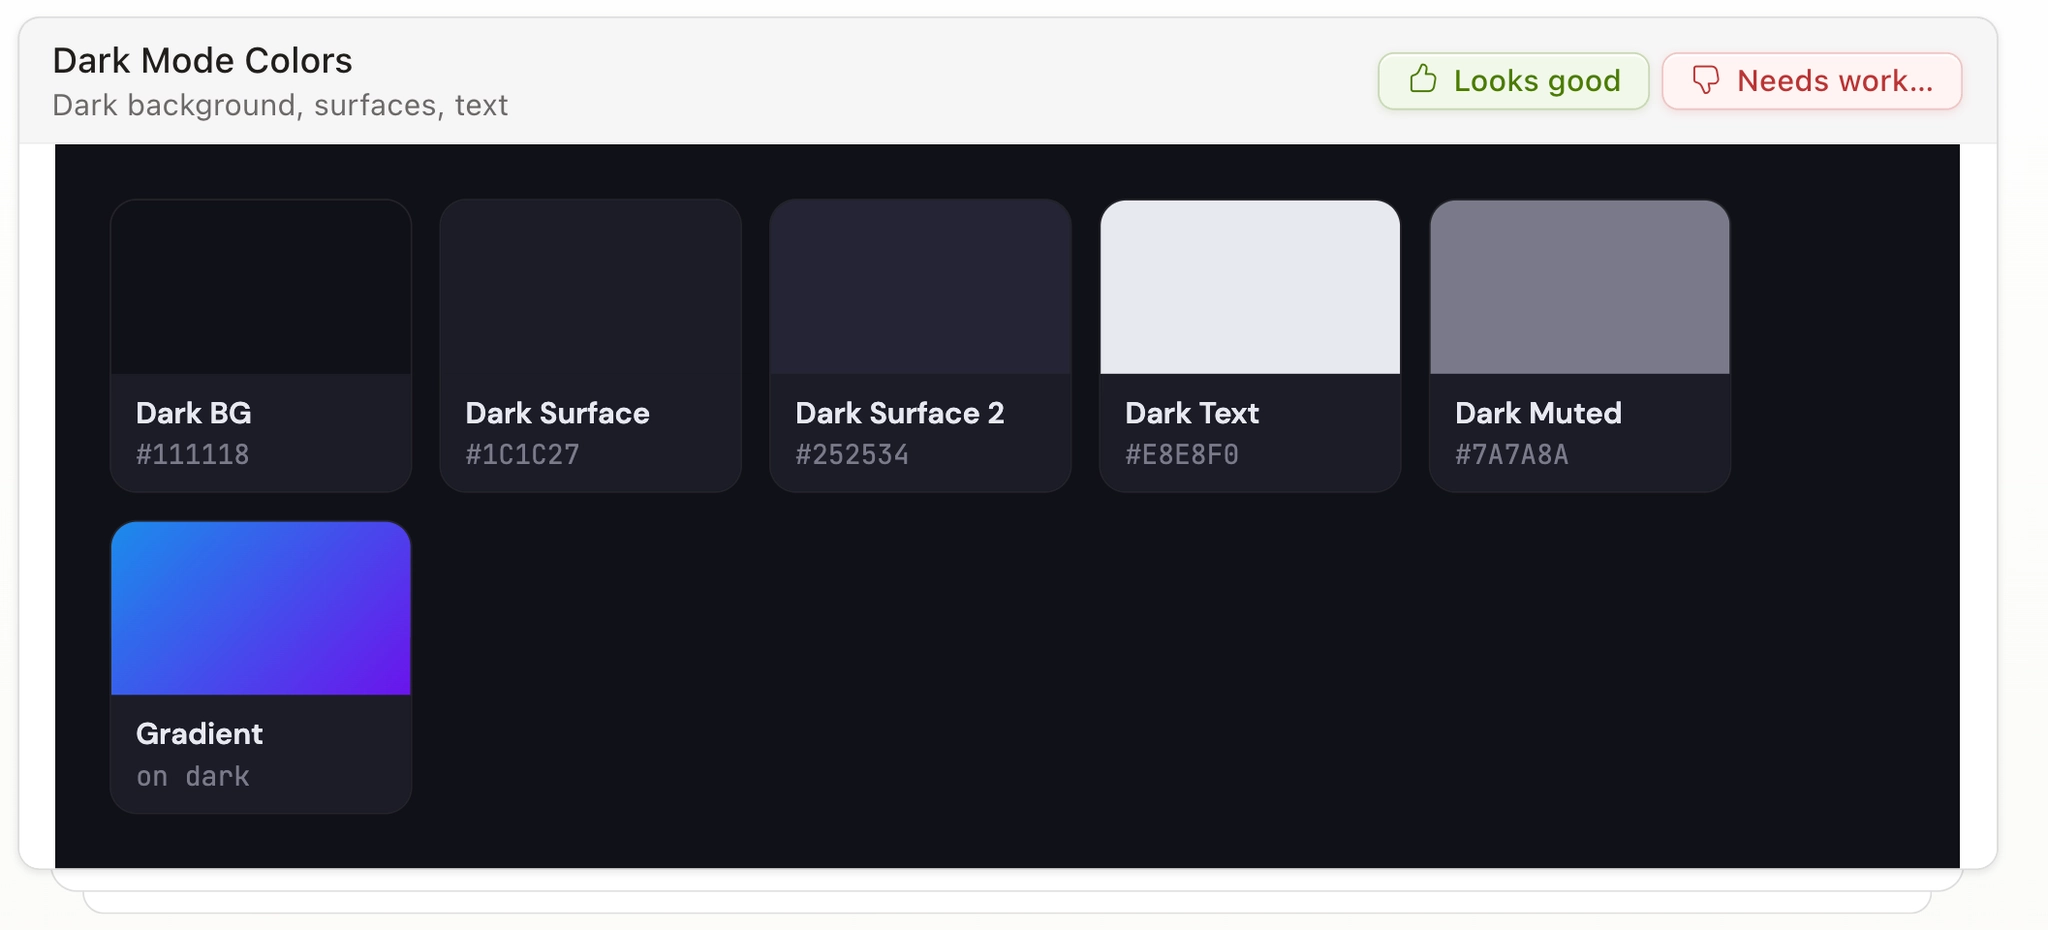Select the Dark Surface 2 swatch
Image resolution: width=2048 pixels, height=930 pixels.
point(921,287)
